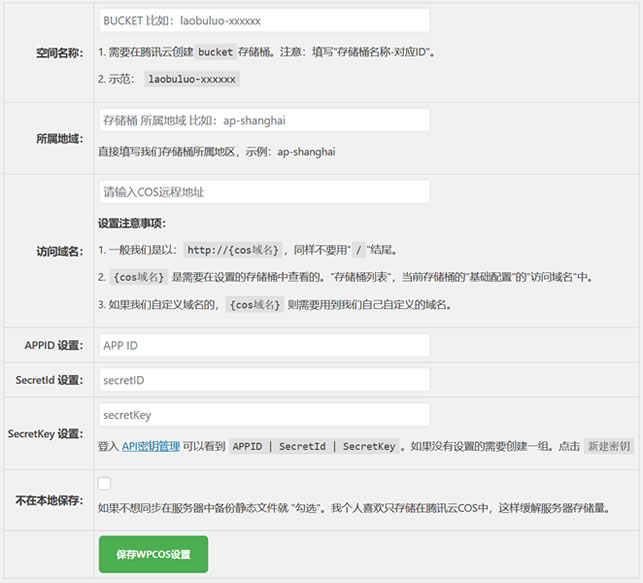Click the hint about backing up static files
This screenshot has width=643, height=583.
click(355, 508)
